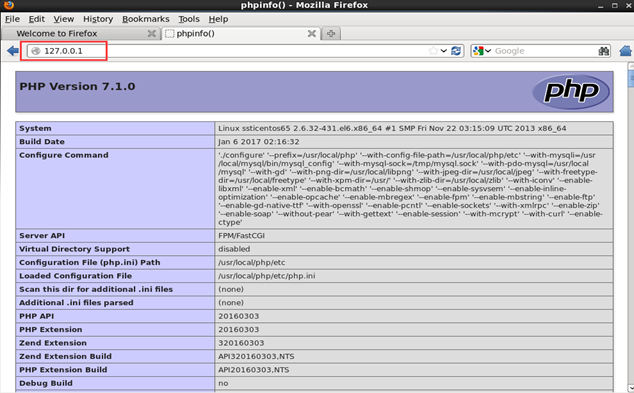Click the Virtual Directory Support disabled value
The width and height of the screenshot is (634, 393).
[x=234, y=249]
